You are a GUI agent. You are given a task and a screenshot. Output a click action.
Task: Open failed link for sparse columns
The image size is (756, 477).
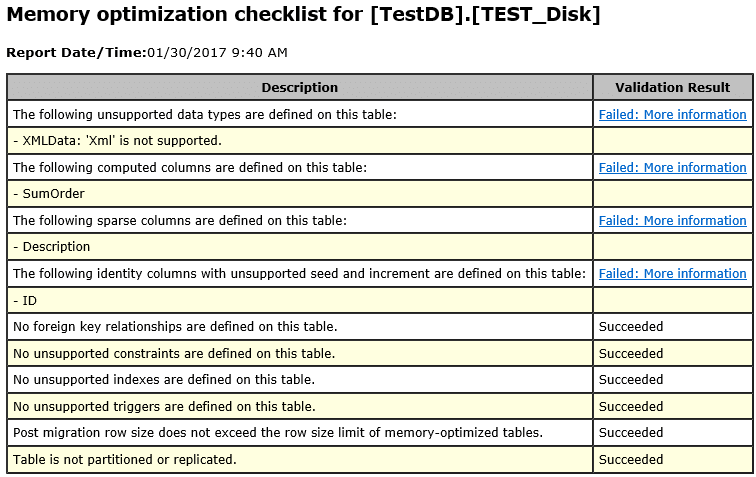coord(672,221)
